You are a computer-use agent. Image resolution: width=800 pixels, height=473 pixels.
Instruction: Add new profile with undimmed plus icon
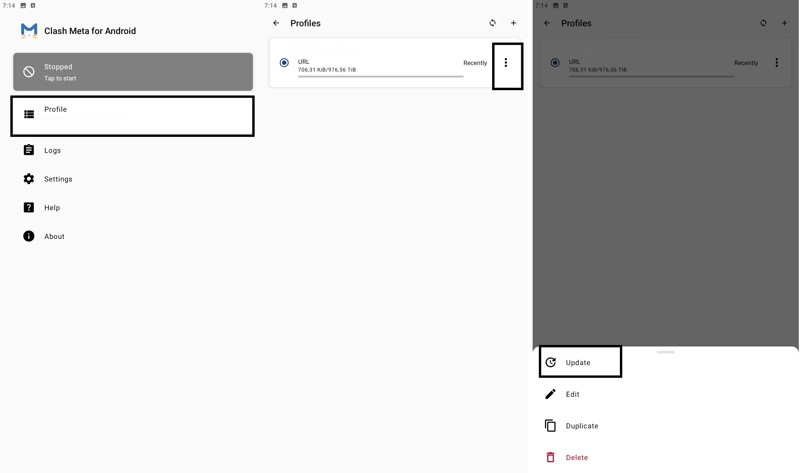point(514,23)
